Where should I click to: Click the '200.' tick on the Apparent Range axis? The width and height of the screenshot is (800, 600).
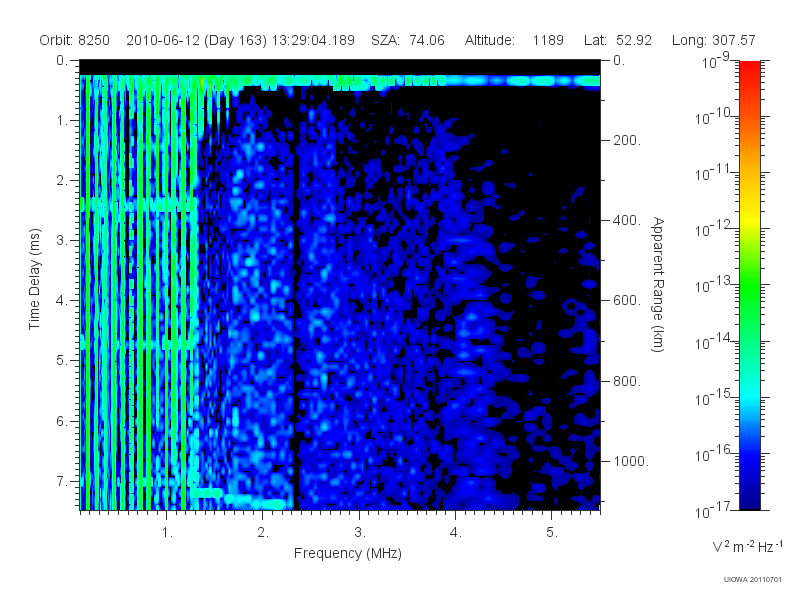(x=627, y=140)
